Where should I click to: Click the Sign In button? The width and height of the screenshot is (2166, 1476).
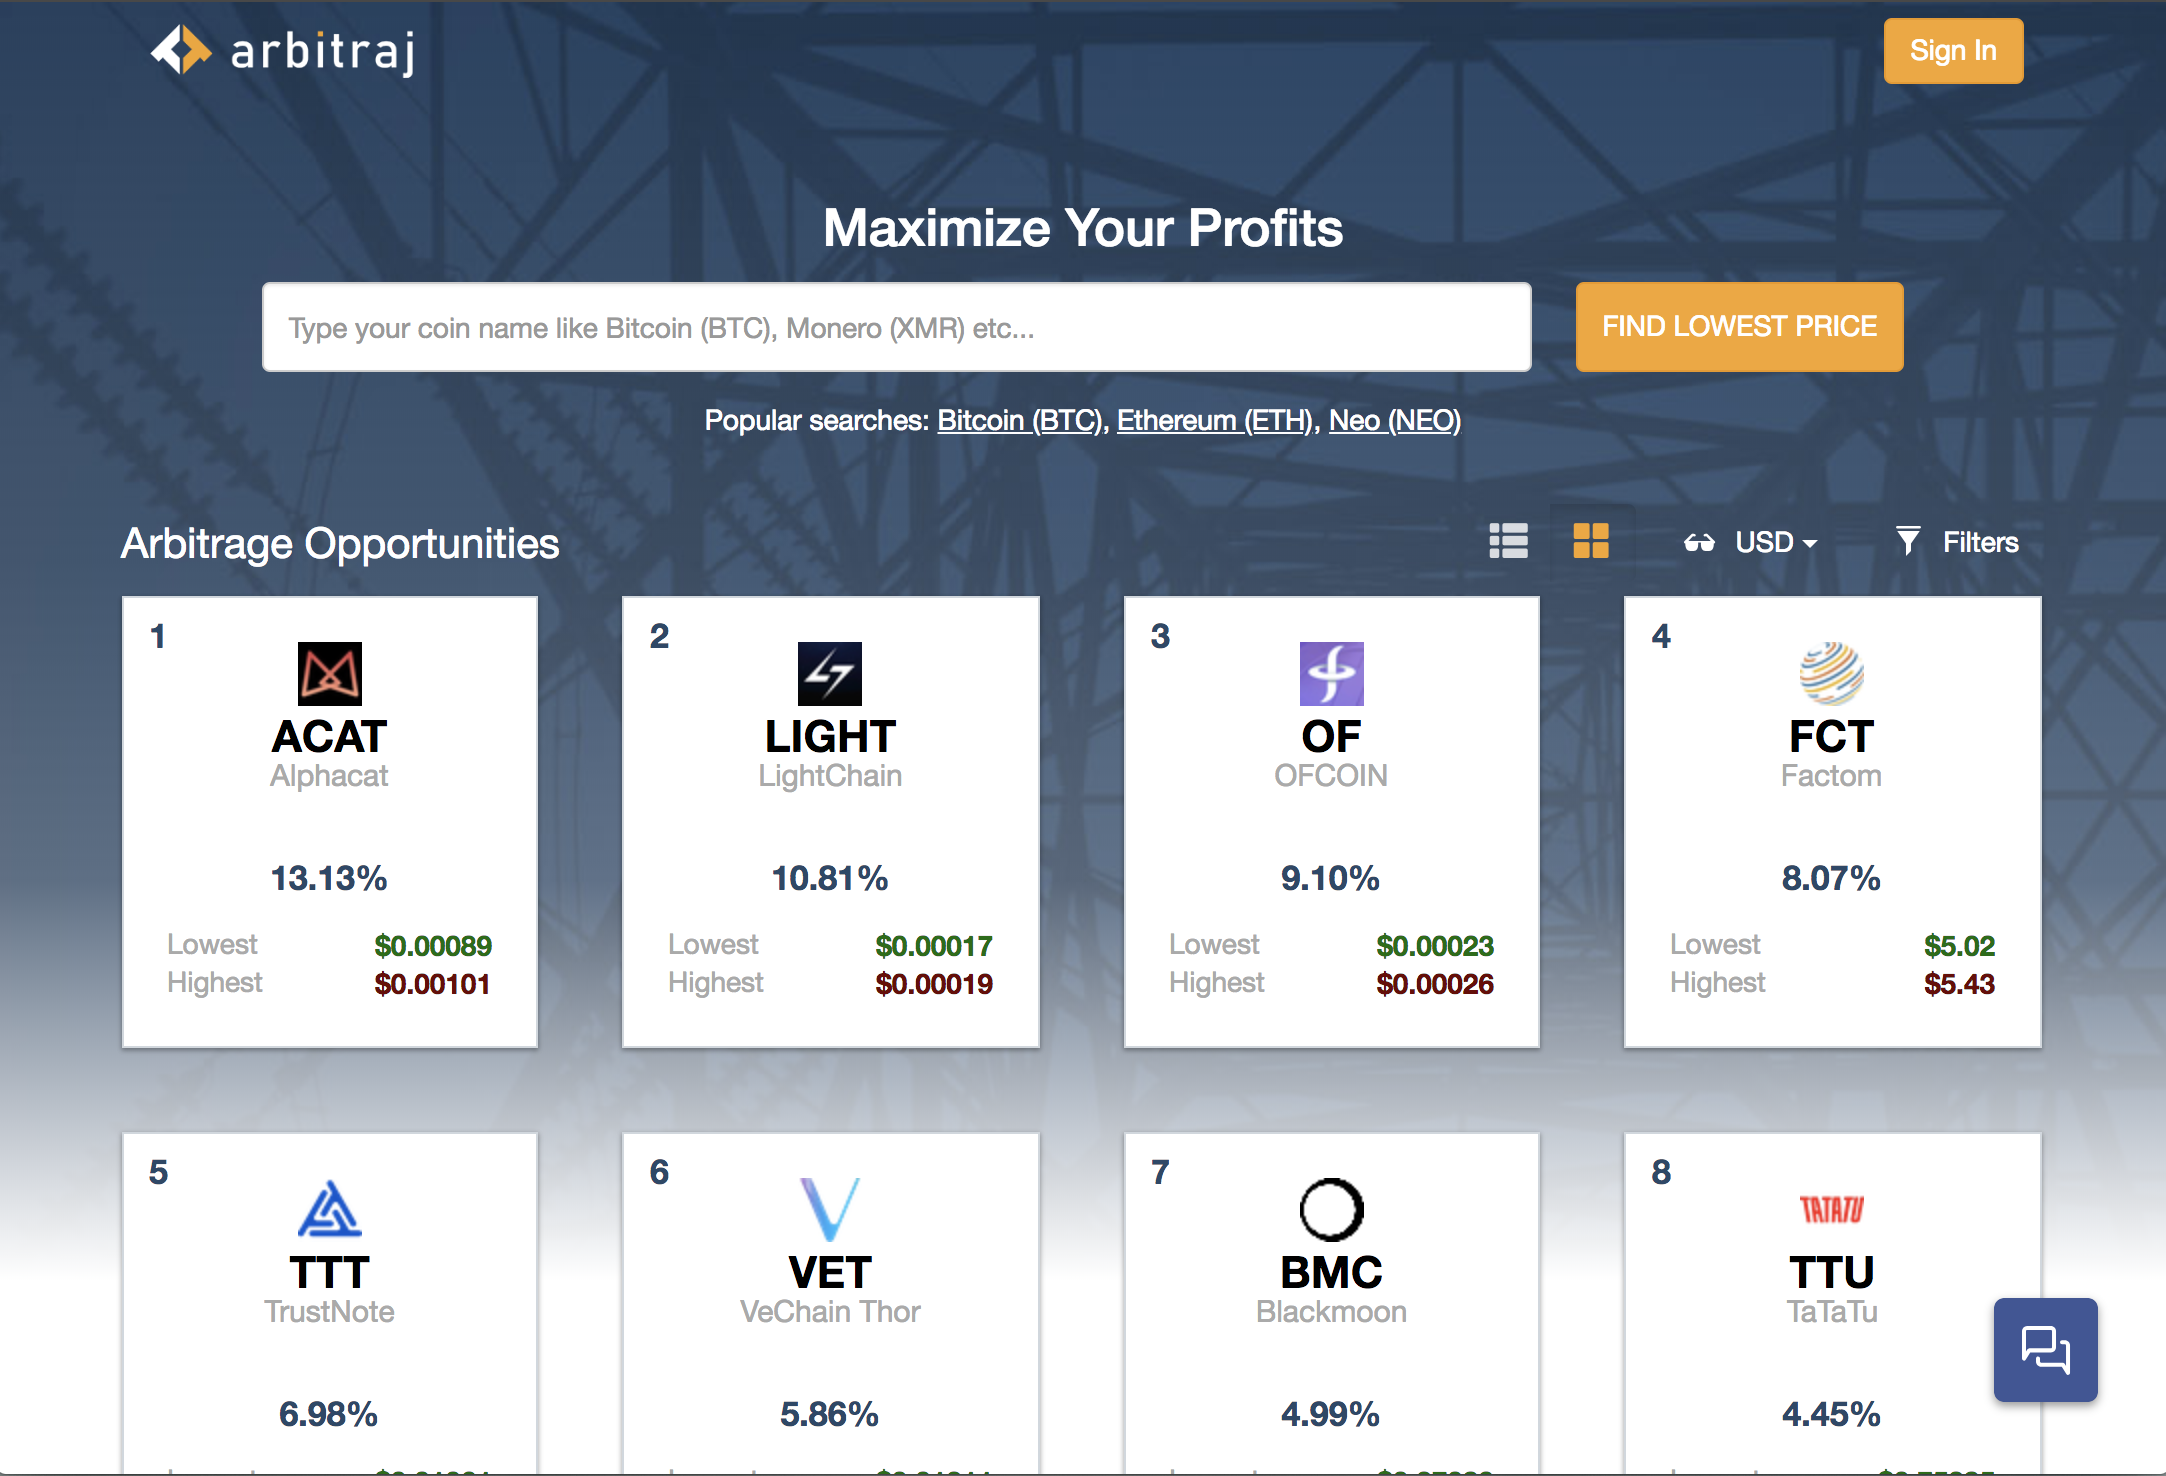[x=1952, y=50]
